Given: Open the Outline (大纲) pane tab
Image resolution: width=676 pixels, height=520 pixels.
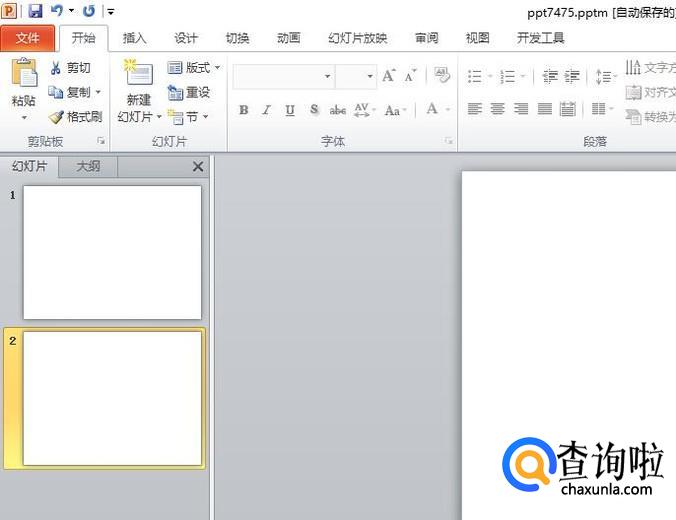Looking at the screenshot, I should pyautogui.click(x=88, y=167).
